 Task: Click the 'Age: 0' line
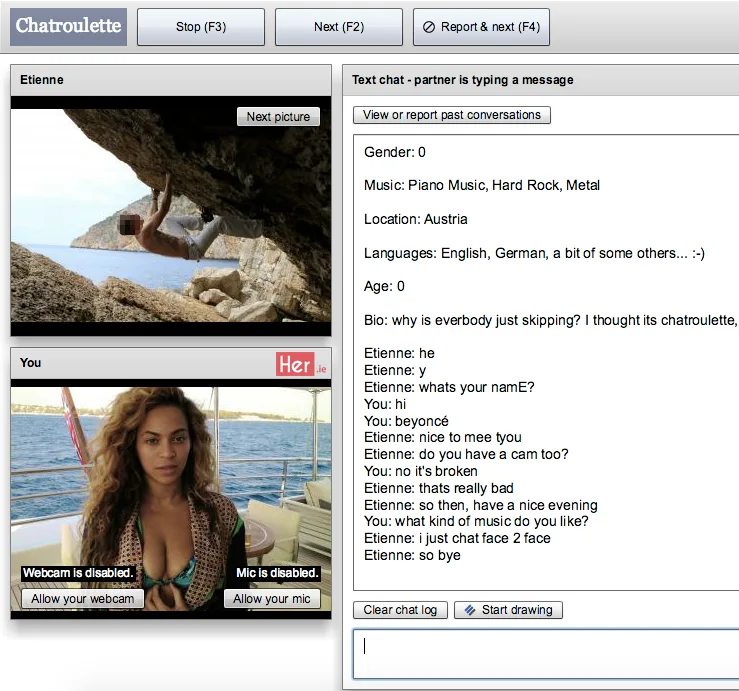pos(384,286)
